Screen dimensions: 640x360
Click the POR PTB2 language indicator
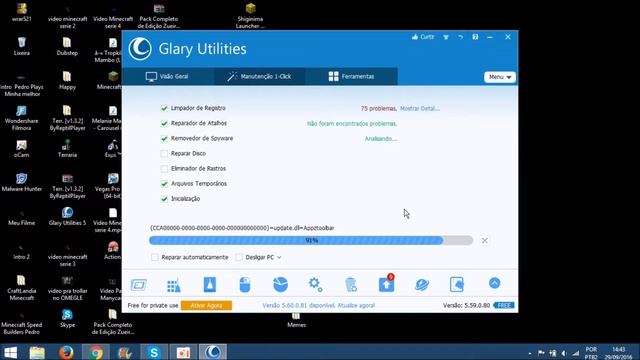click(x=591, y=353)
